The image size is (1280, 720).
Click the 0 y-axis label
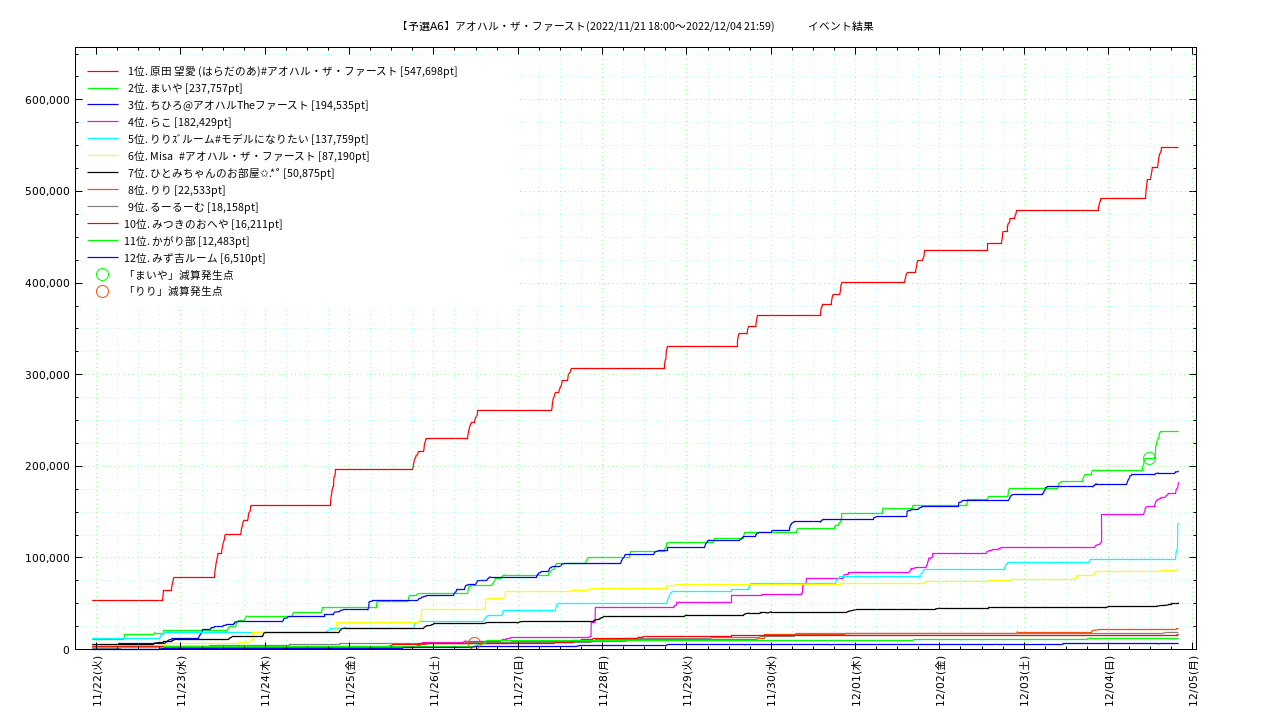66,650
